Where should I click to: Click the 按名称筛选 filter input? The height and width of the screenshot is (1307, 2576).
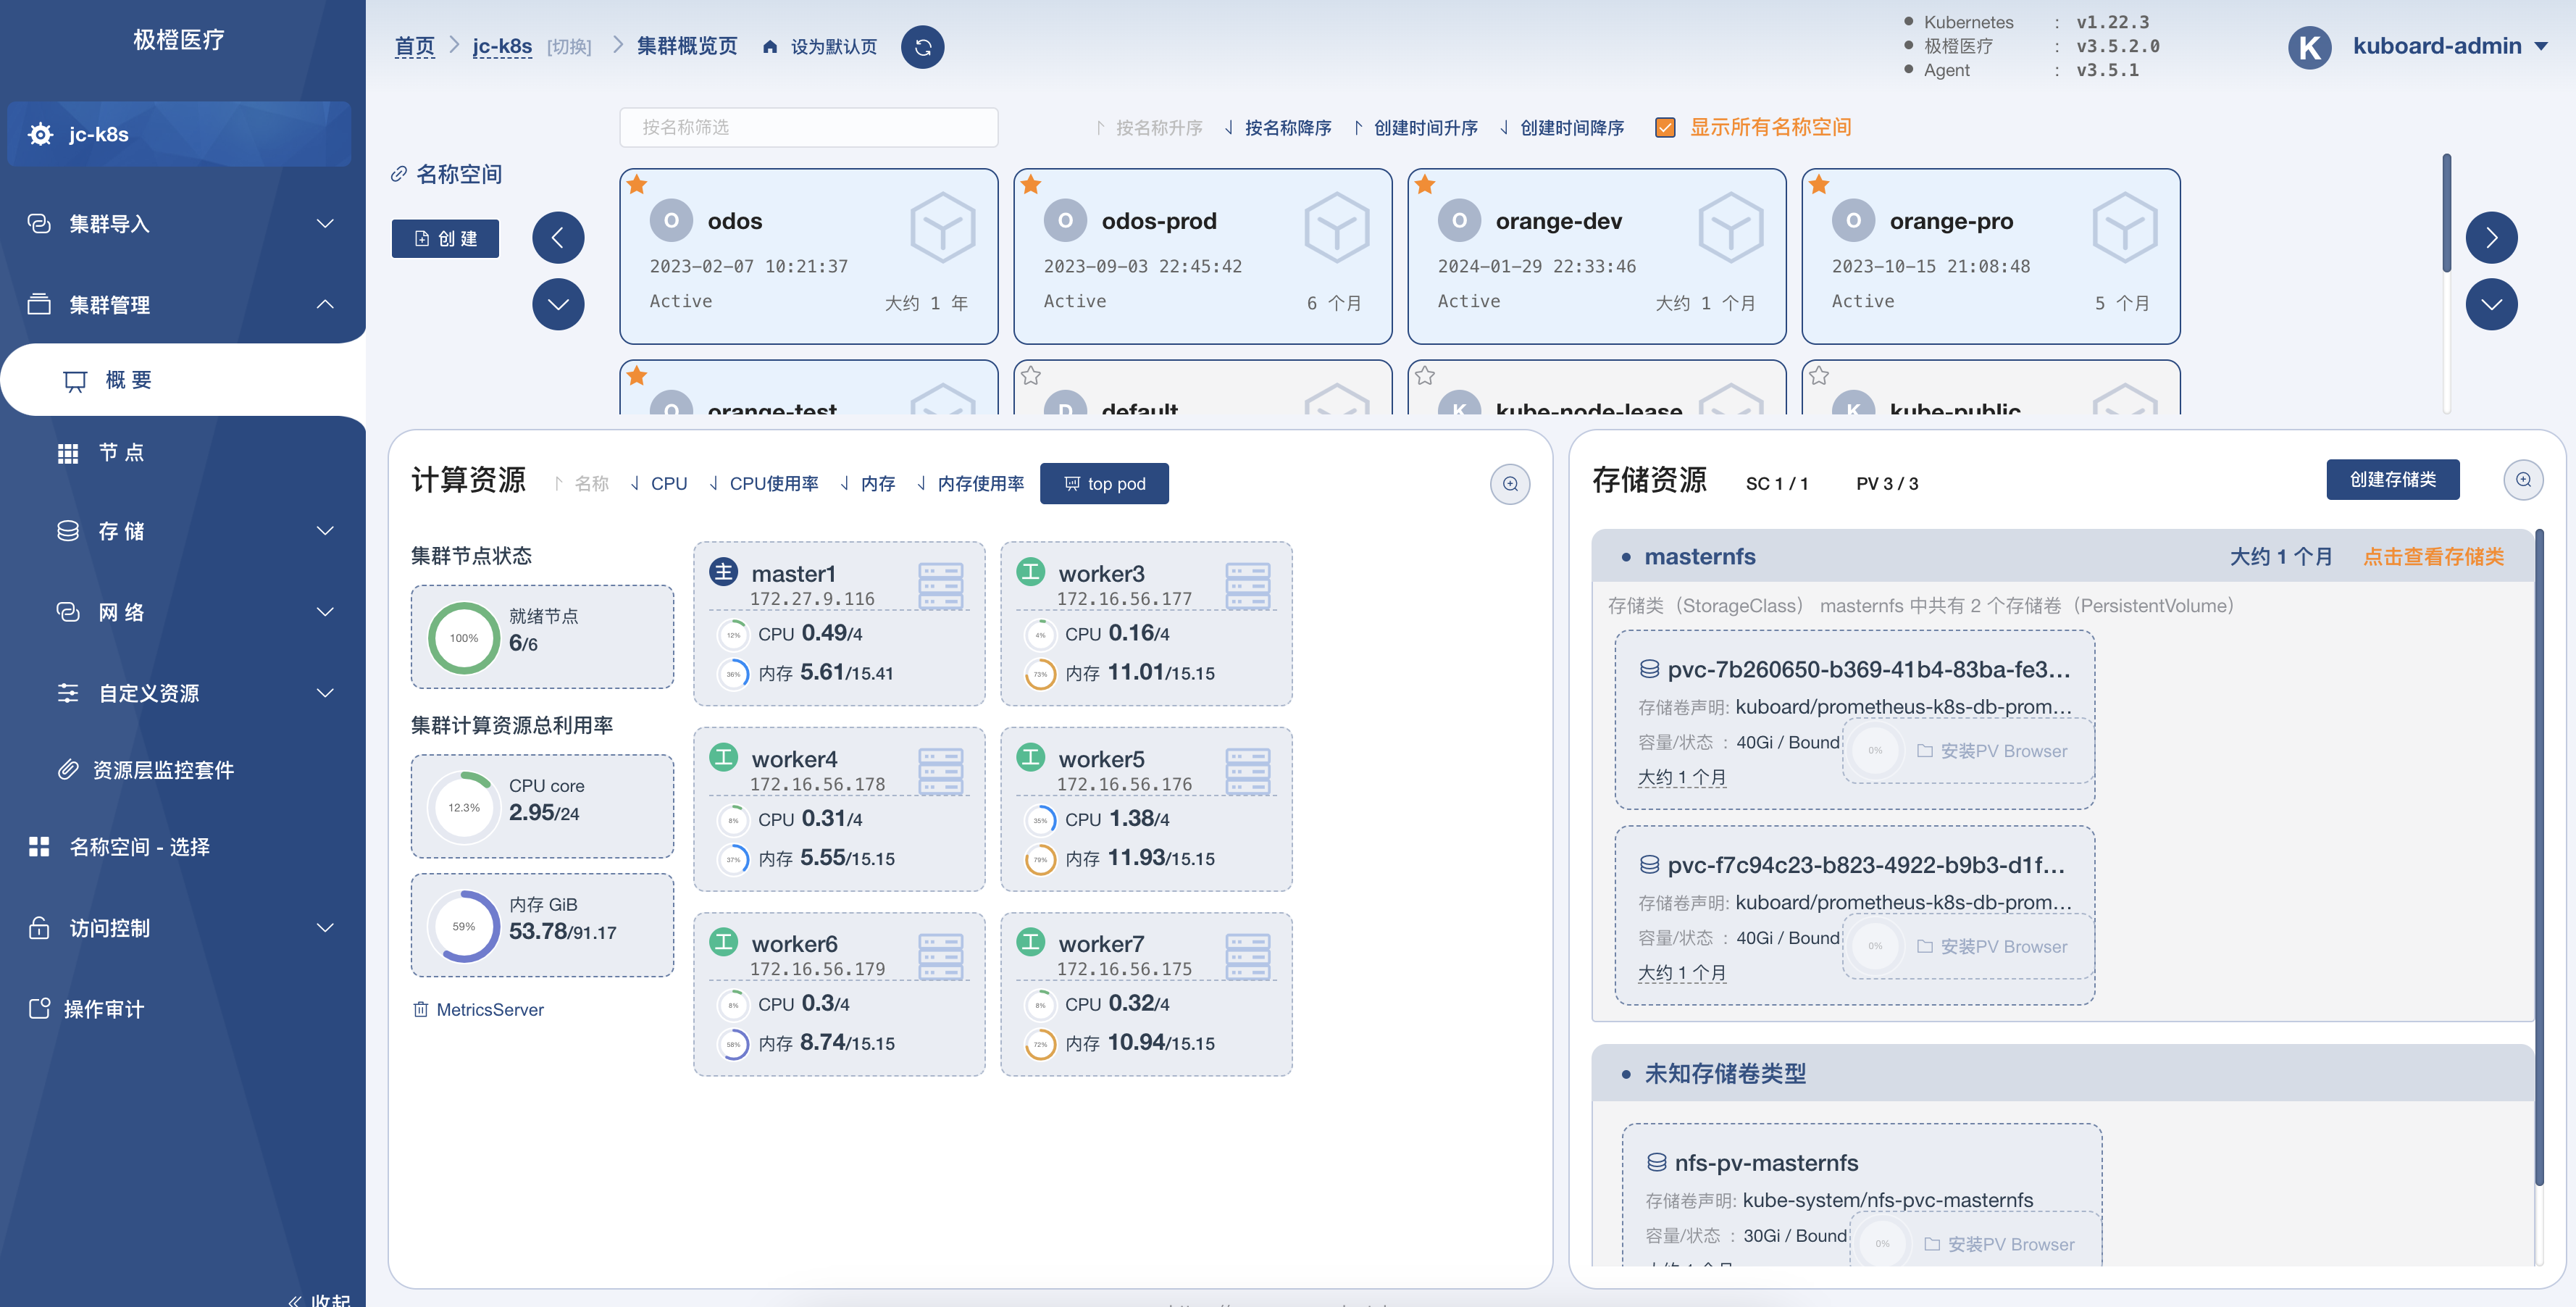808,127
